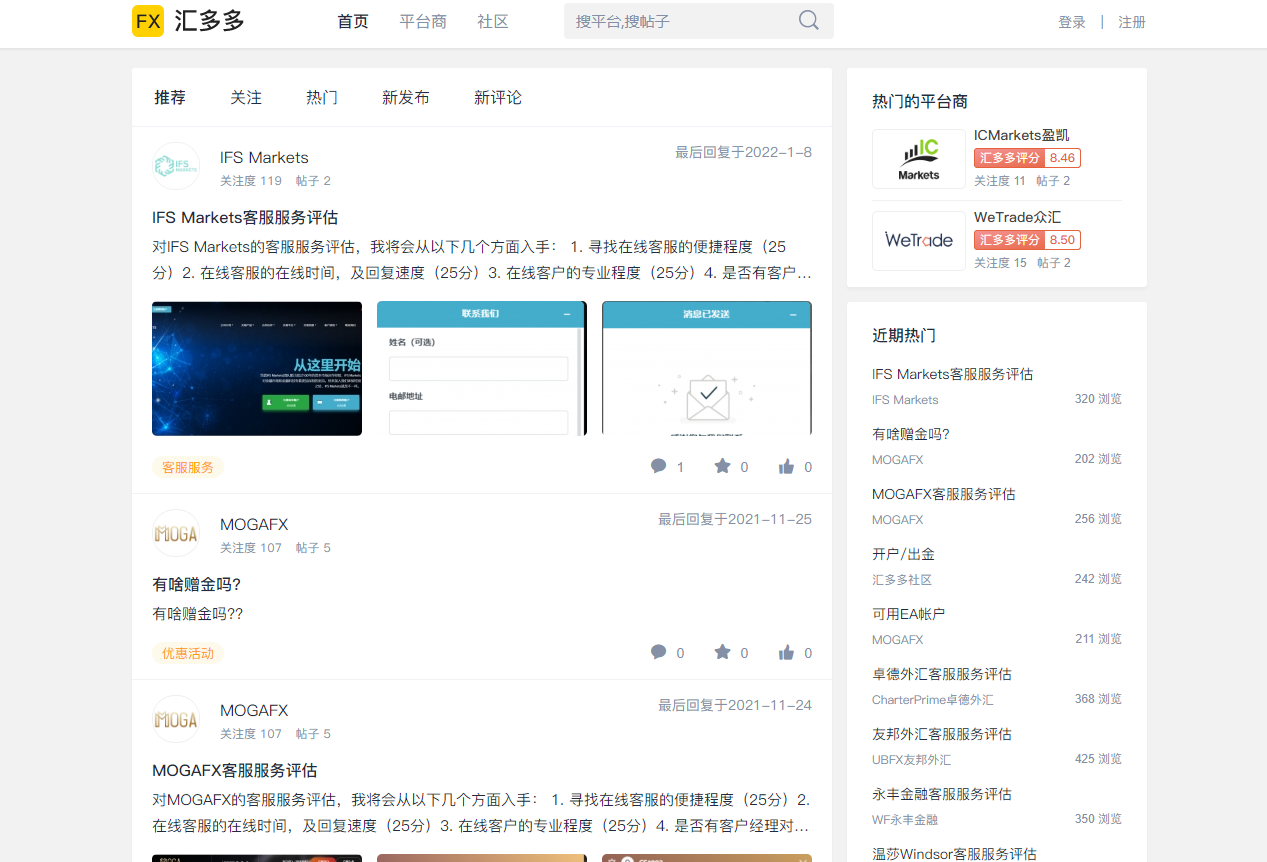Favorite the IFS Markets post with star
The image size is (1267, 862).
[722, 466]
